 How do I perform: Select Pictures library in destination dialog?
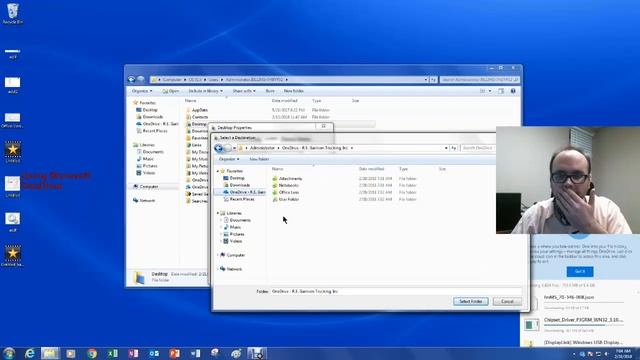tap(237, 234)
